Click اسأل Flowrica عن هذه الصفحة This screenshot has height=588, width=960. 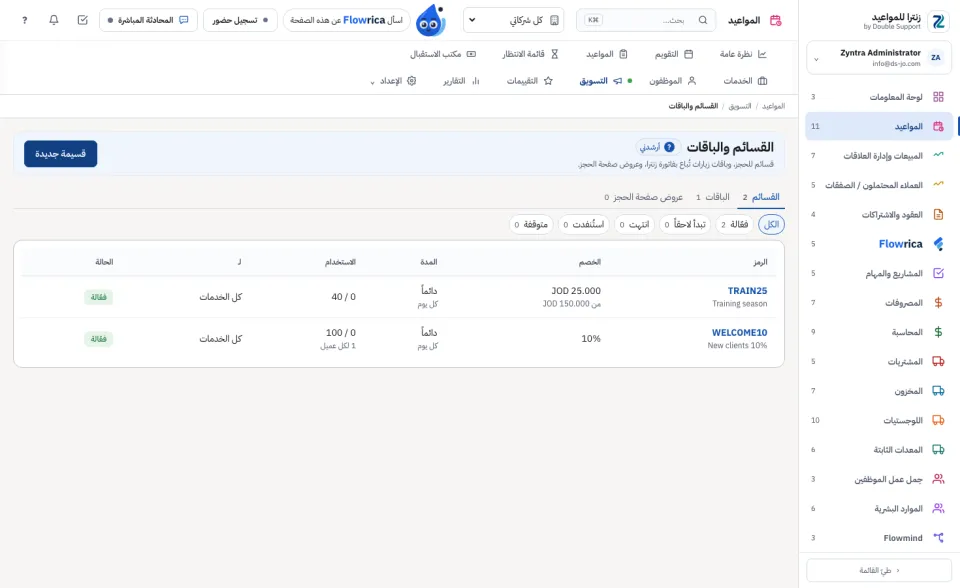347,20
